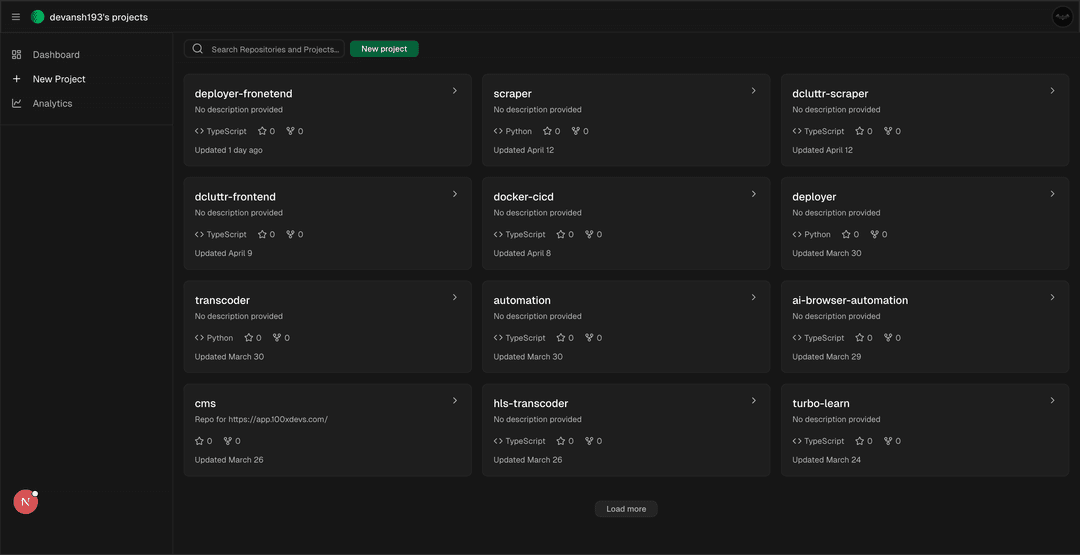1080x555 pixels.
Task: Click the Dashboard grid icon
Action: pyautogui.click(x=17, y=54)
